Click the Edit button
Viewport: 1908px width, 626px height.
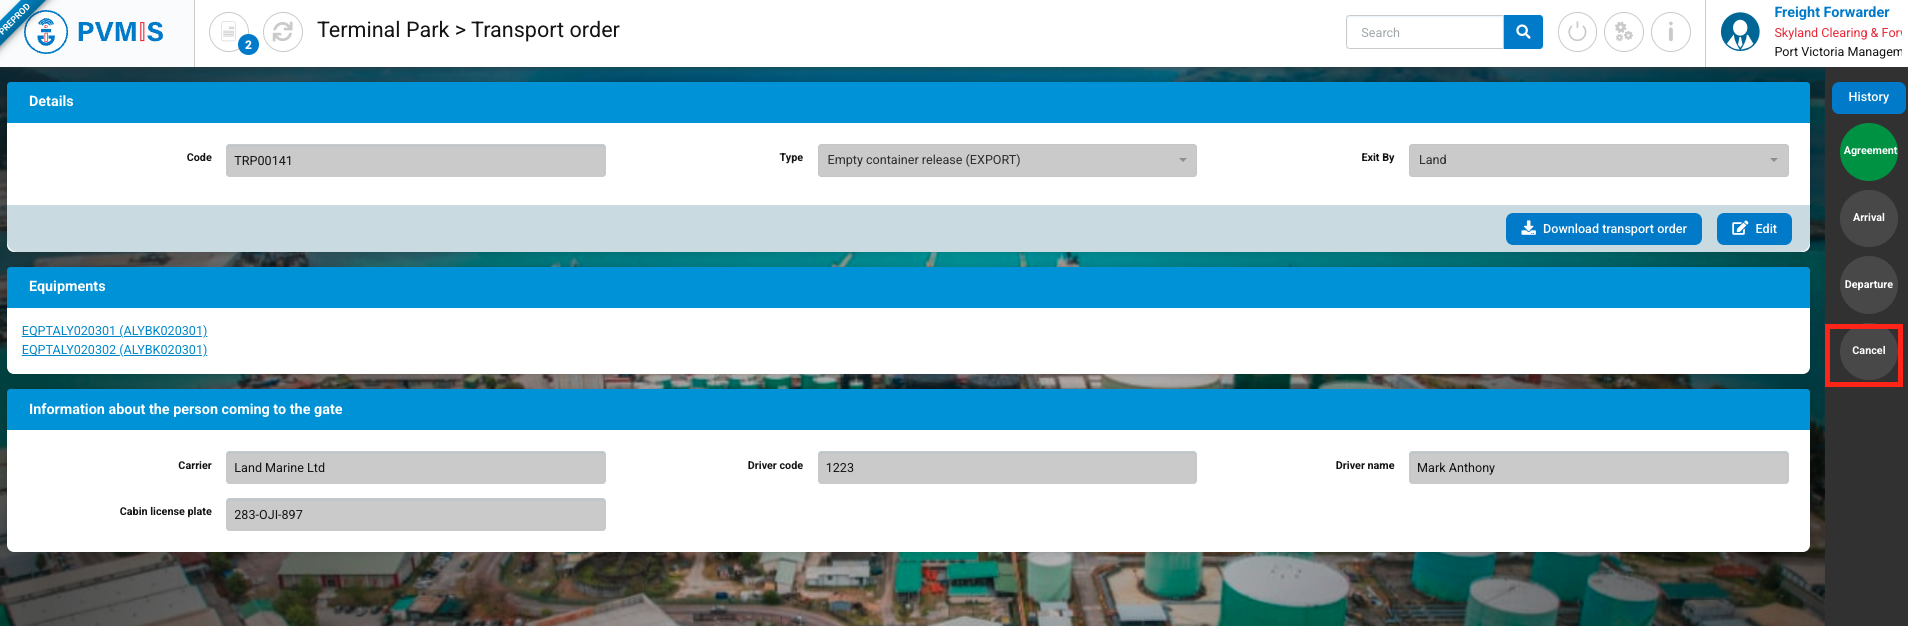(x=1754, y=229)
